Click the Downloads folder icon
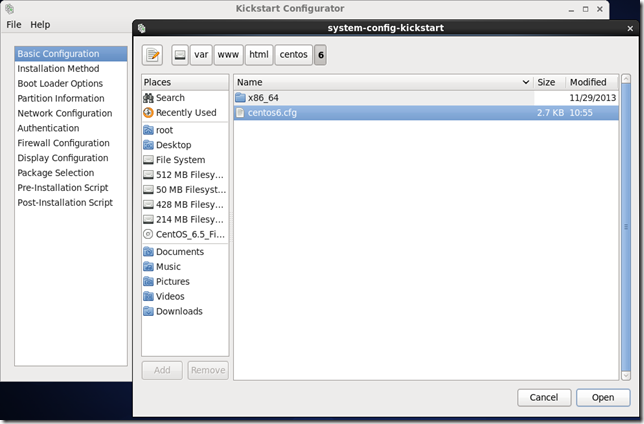Viewport: 644px width, 424px height. click(x=148, y=311)
